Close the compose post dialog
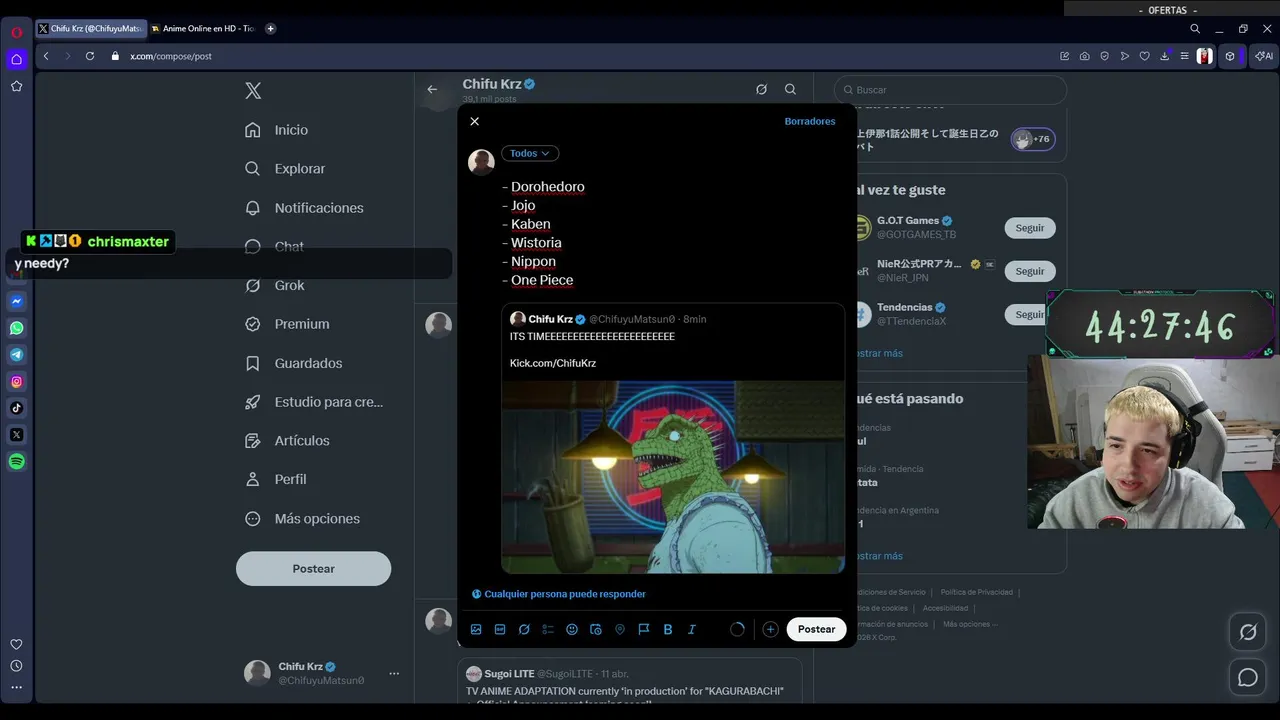 pos(475,121)
